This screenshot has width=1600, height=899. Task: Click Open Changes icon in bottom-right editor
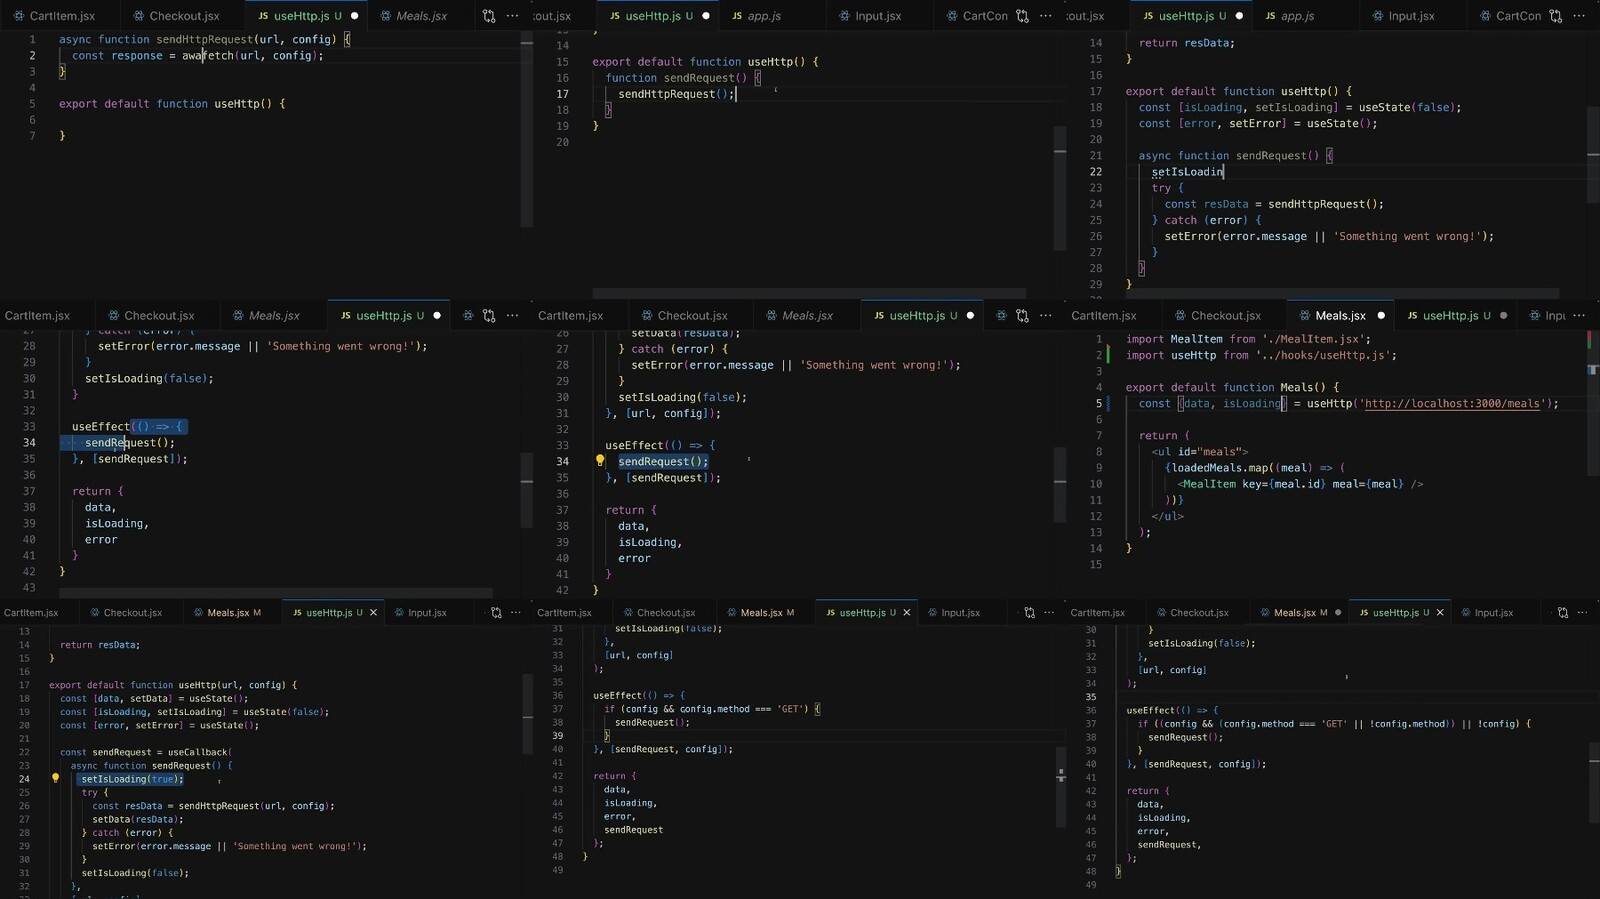1562,613
